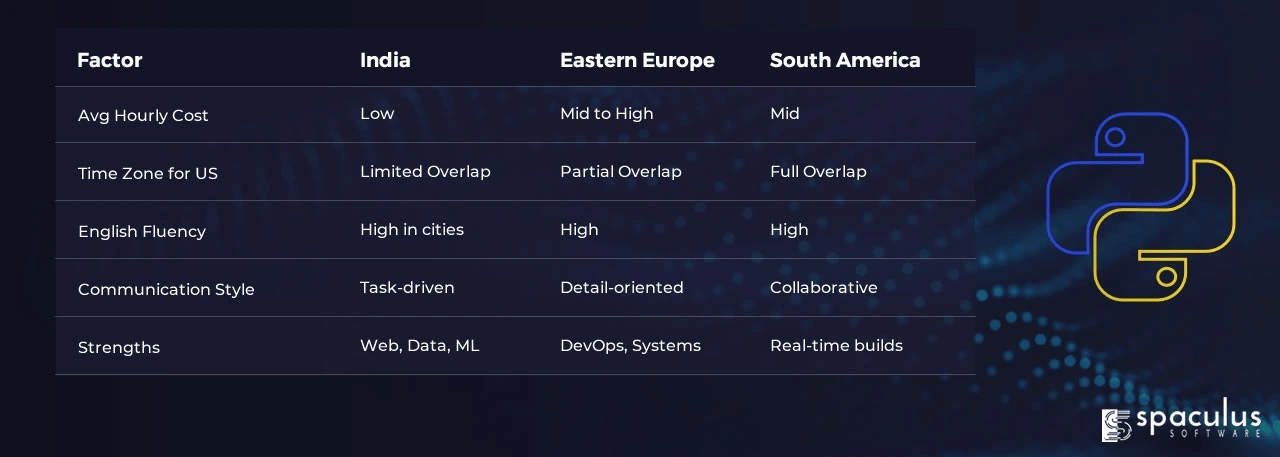
Task: Click the Limited Overlap cell
Action: point(425,171)
